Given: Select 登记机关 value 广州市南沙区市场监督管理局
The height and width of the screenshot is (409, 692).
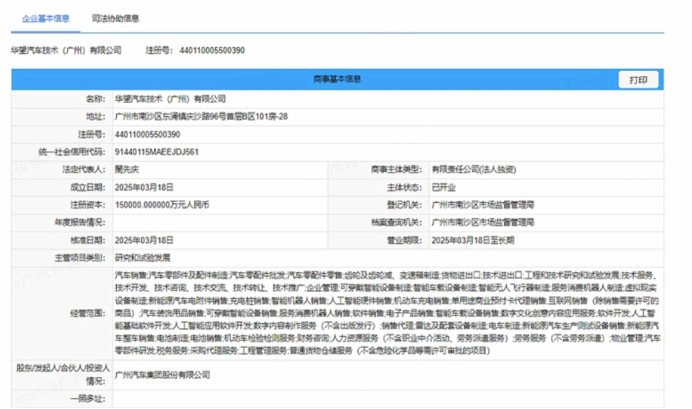Looking at the screenshot, I should [x=483, y=205].
